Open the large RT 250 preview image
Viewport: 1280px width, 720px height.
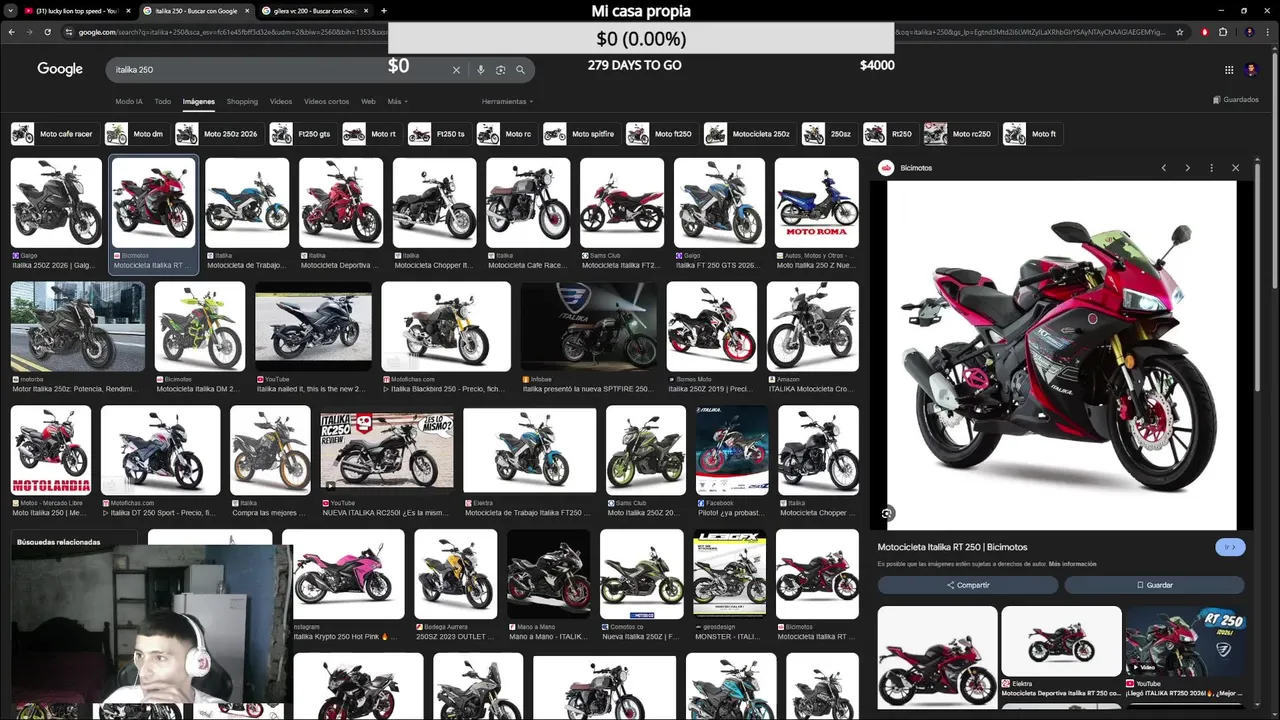pos(1062,355)
